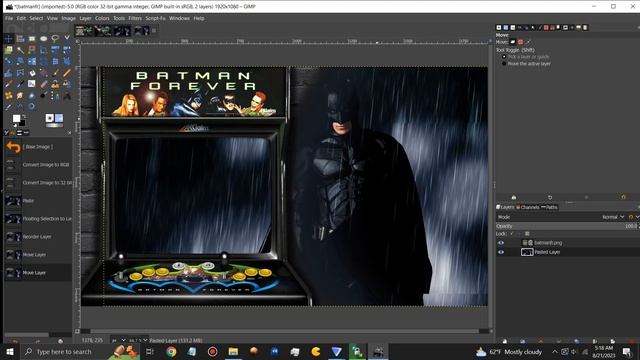Image resolution: width=640 pixels, height=360 pixels.
Task: Revert to Base Image in undo history
Action: 38,147
